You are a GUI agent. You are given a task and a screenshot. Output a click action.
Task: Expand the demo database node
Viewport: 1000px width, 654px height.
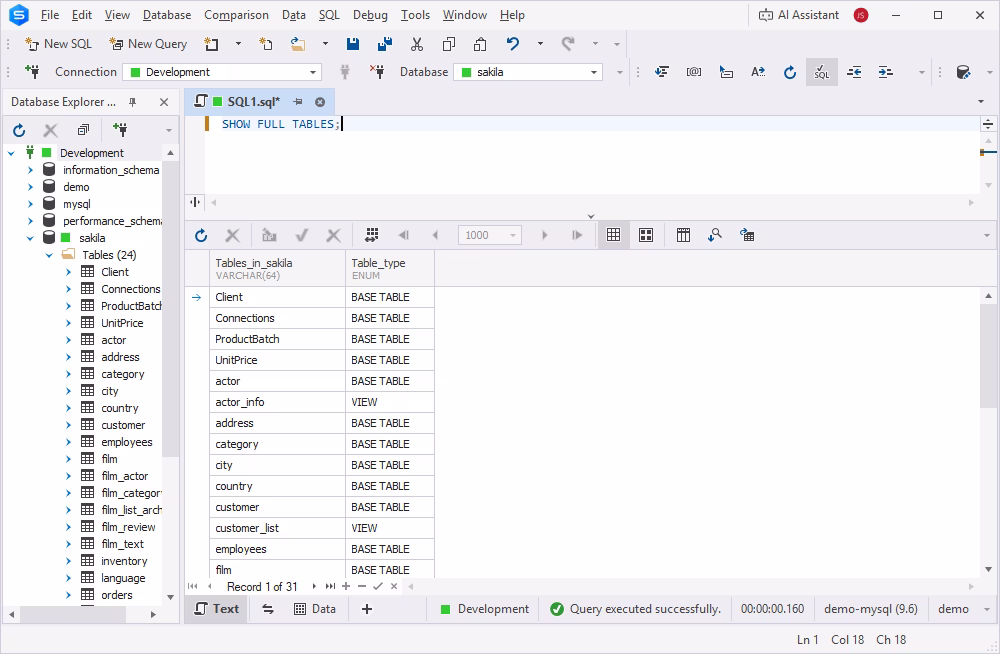(x=30, y=187)
